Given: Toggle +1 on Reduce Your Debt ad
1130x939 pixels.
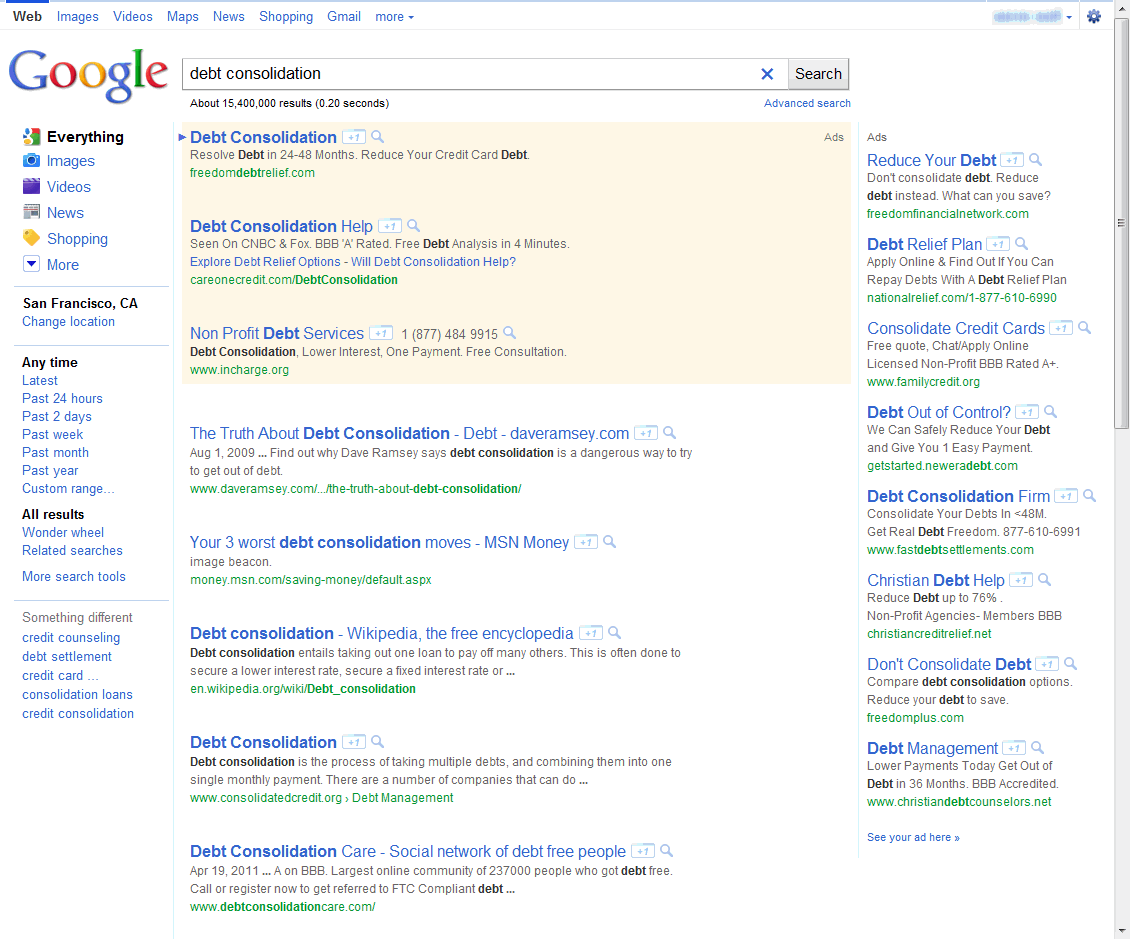Looking at the screenshot, I should [x=1012, y=160].
